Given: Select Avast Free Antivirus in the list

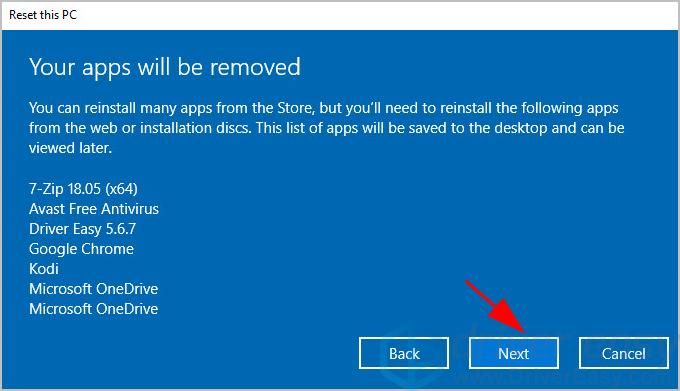Looking at the screenshot, I should [94, 209].
